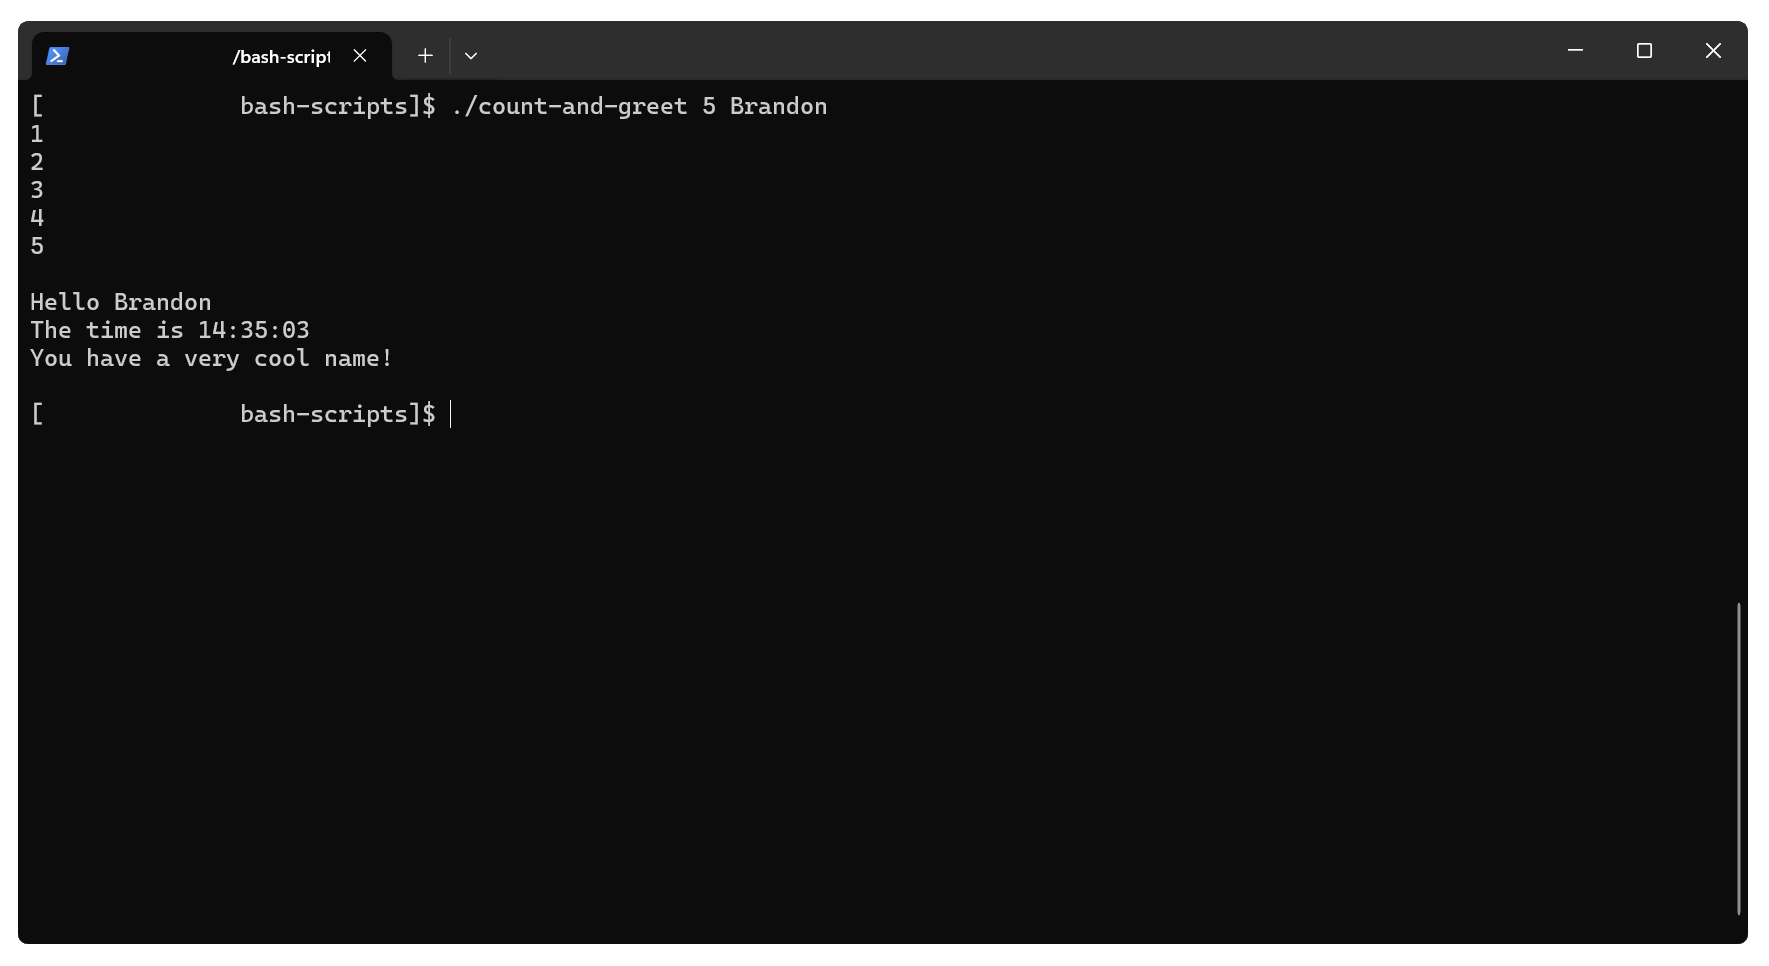
Task: Click the output line showing number 3
Action: coord(37,191)
